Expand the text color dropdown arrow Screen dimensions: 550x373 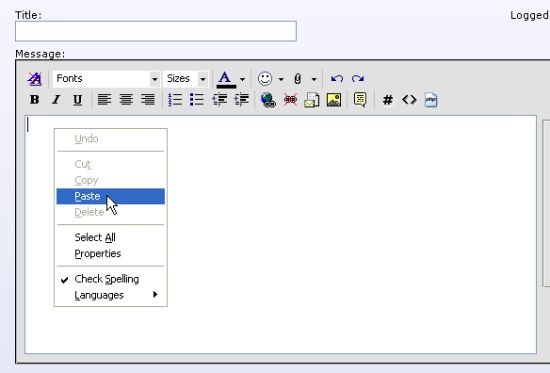242,79
